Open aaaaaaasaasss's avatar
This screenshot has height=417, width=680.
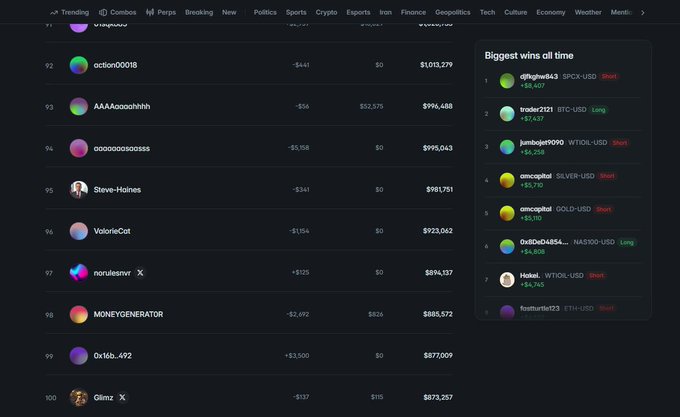79,148
